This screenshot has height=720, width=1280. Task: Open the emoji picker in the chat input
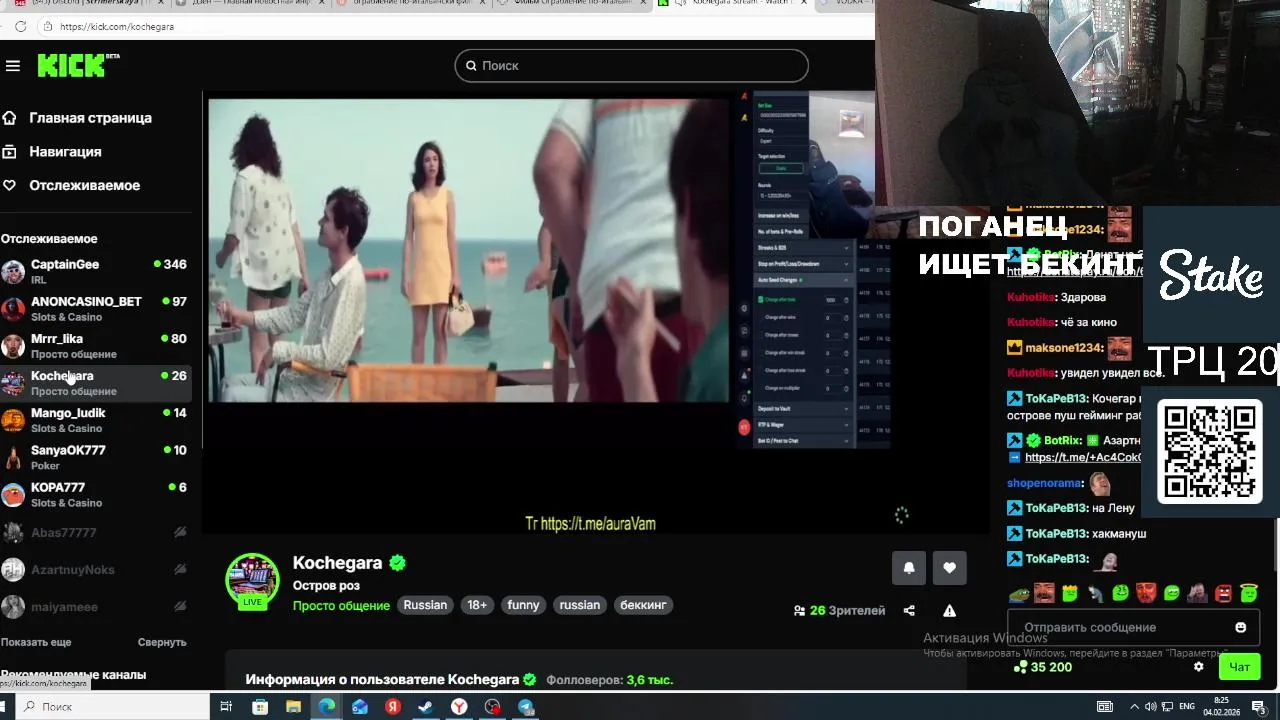[1241, 628]
